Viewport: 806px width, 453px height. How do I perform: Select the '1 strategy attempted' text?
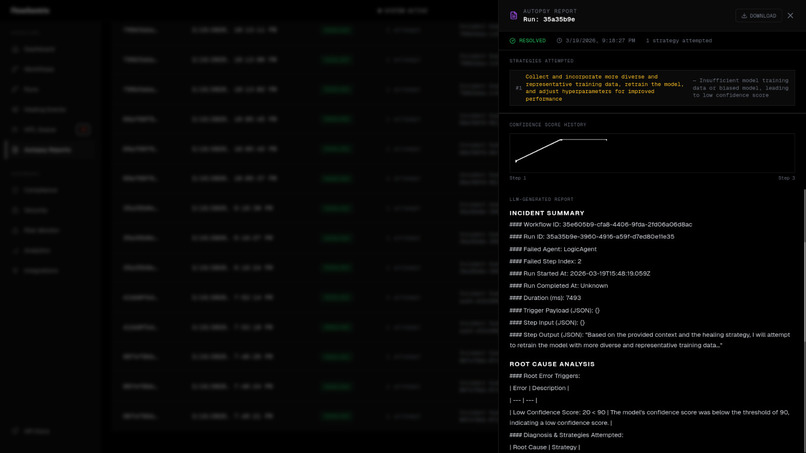click(x=679, y=41)
